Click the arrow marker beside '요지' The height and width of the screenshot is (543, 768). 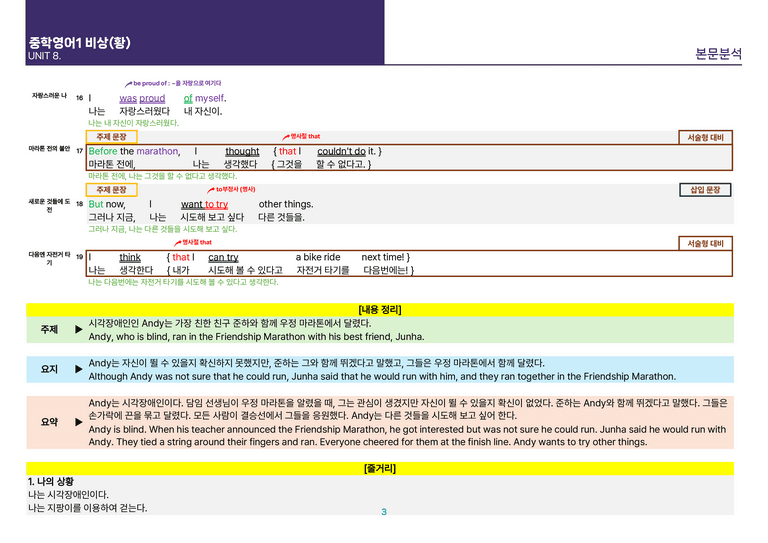78,369
